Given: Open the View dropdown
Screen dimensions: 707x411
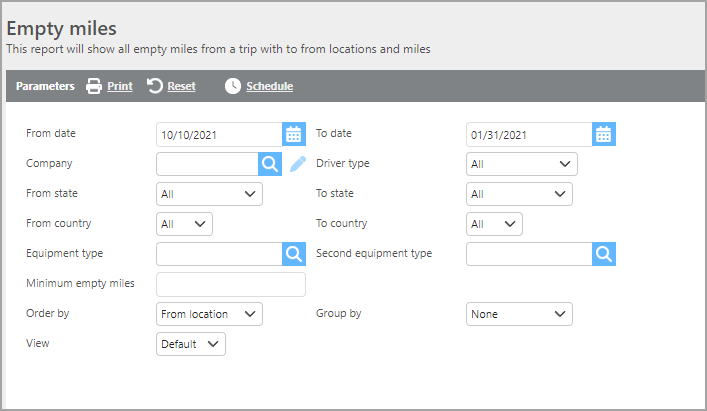Looking at the screenshot, I should click(x=191, y=344).
